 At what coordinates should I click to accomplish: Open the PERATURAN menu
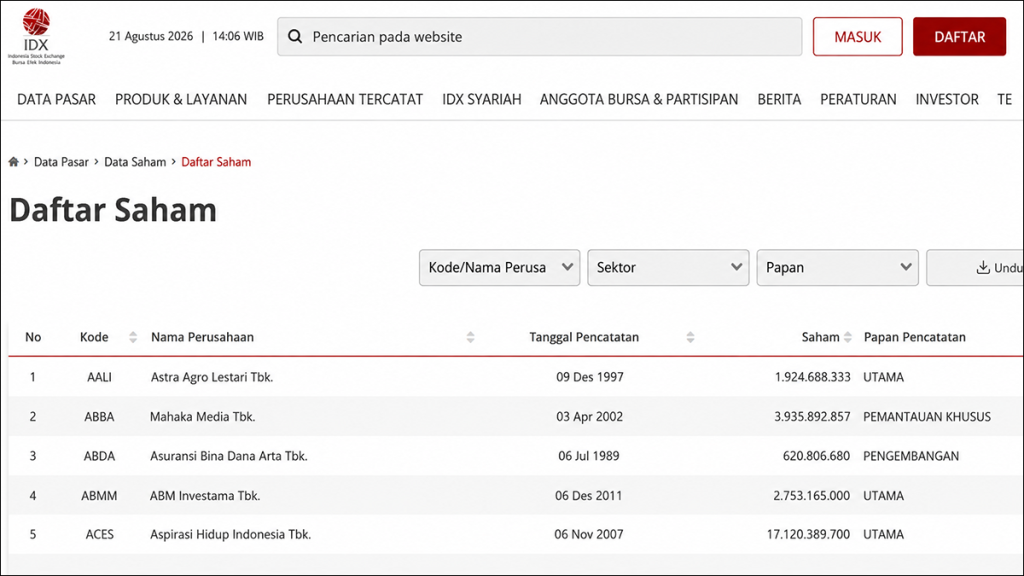tap(858, 99)
